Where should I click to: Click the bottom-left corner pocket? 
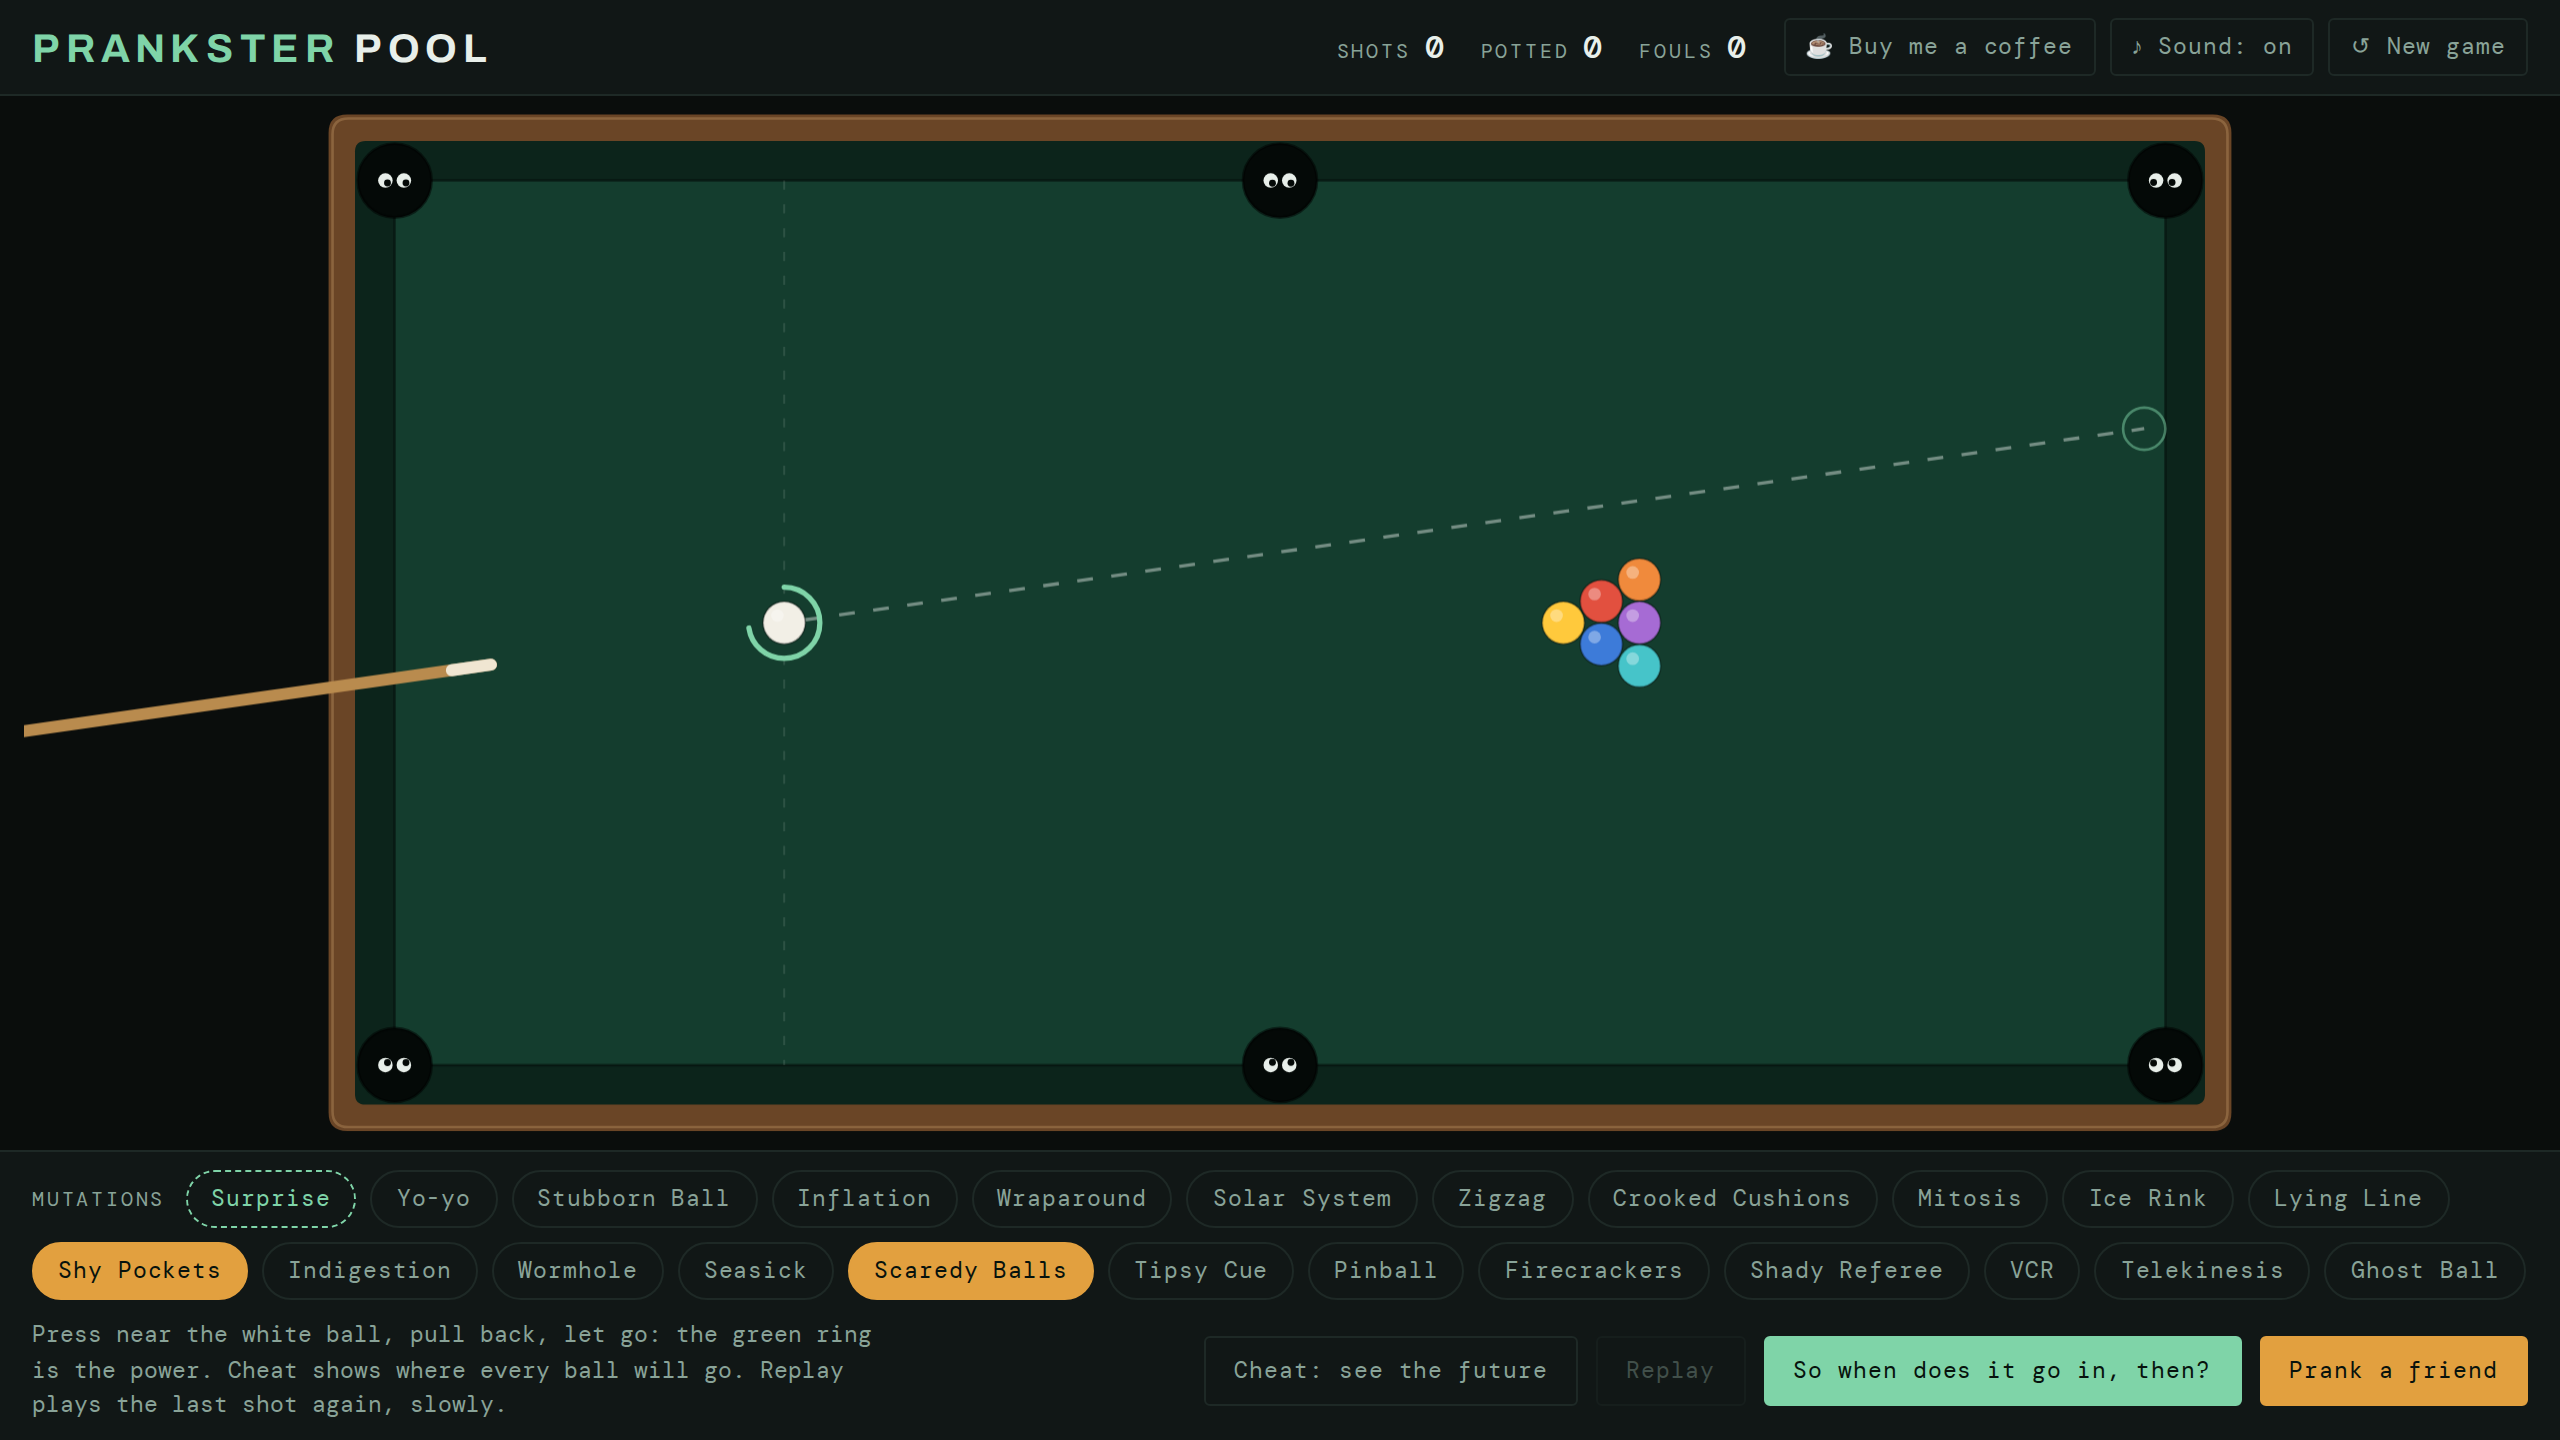[395, 1065]
